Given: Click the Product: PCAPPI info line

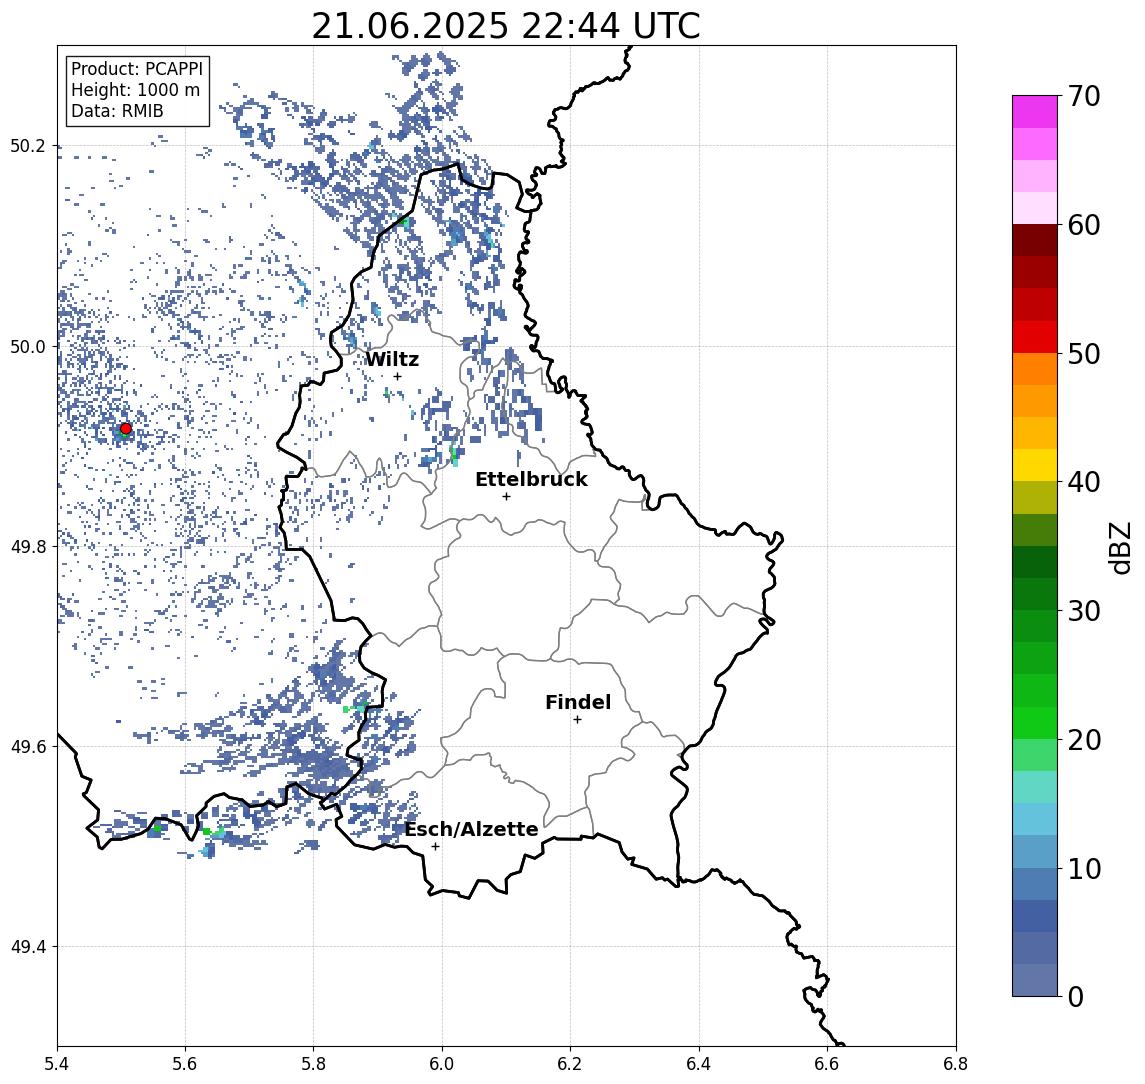Looking at the screenshot, I should point(137,69).
